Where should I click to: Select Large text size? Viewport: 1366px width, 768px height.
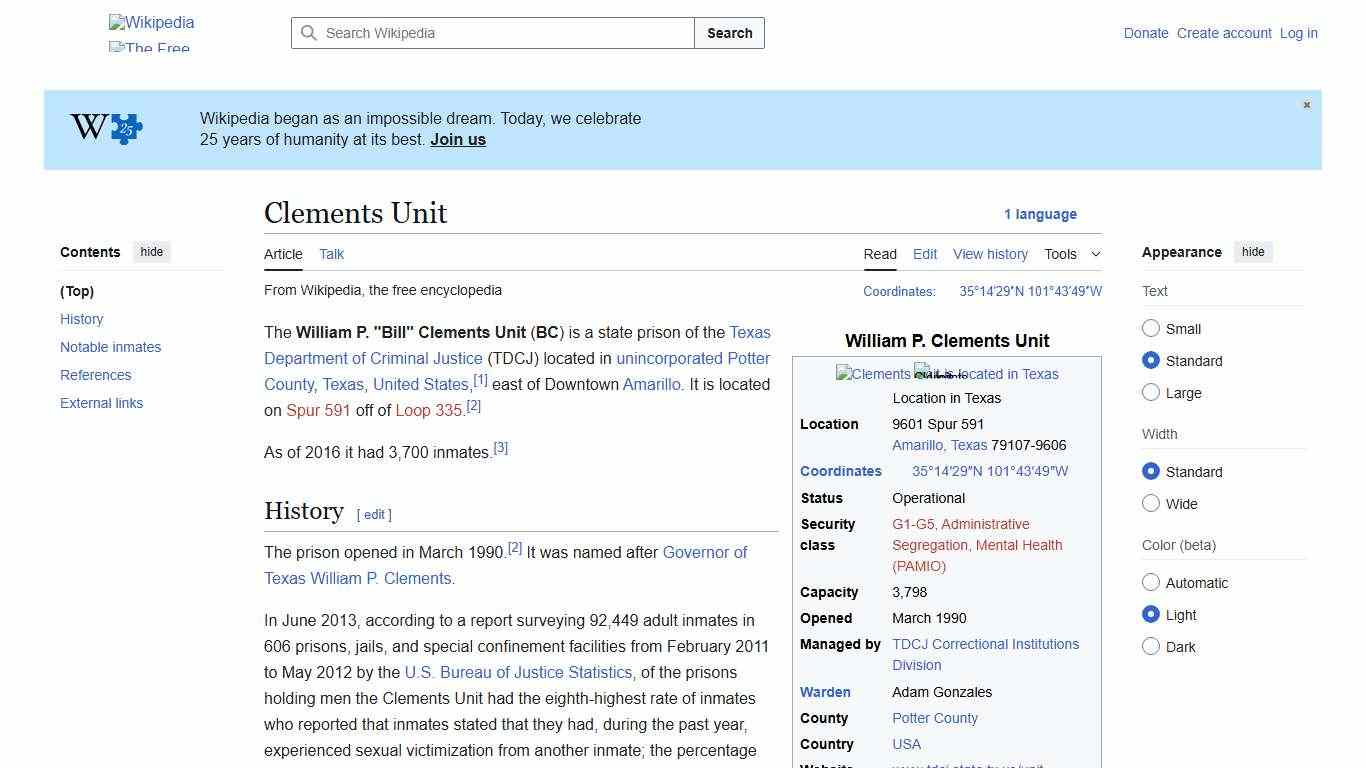pyautogui.click(x=1151, y=392)
